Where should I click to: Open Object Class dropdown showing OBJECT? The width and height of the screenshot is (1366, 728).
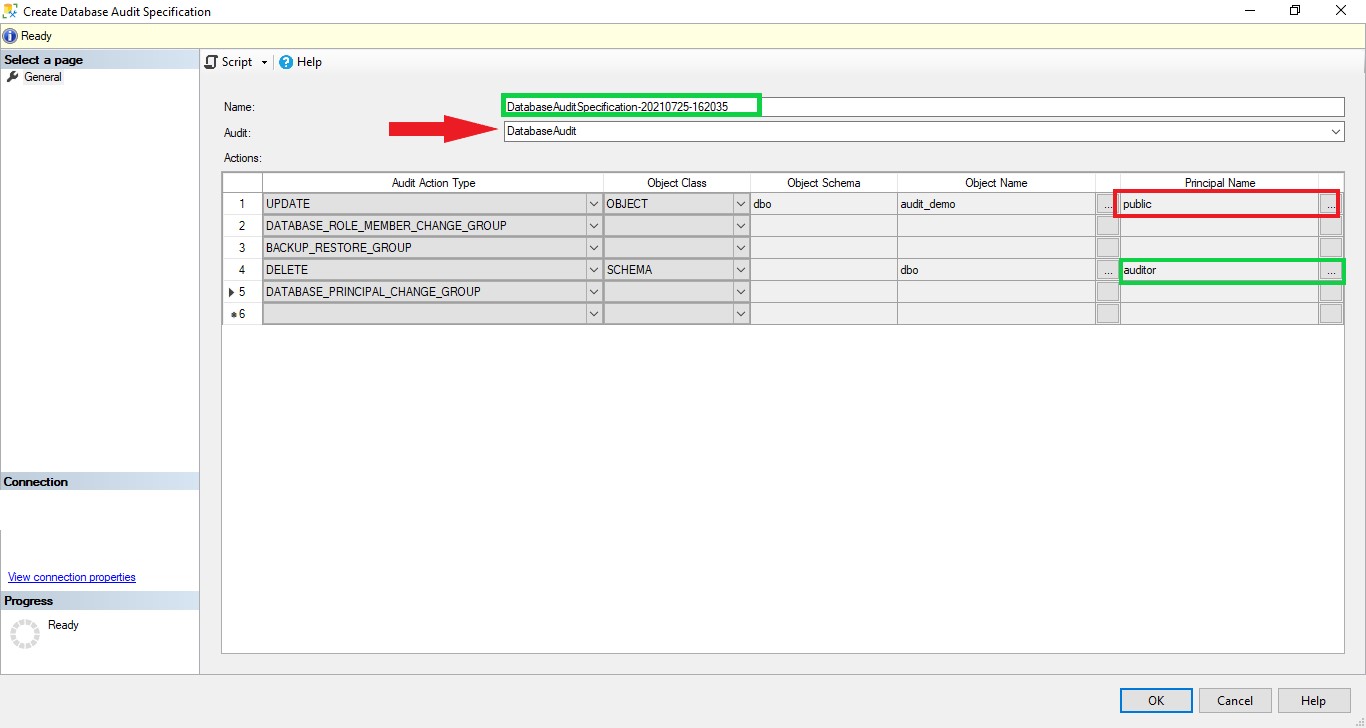[x=741, y=203]
